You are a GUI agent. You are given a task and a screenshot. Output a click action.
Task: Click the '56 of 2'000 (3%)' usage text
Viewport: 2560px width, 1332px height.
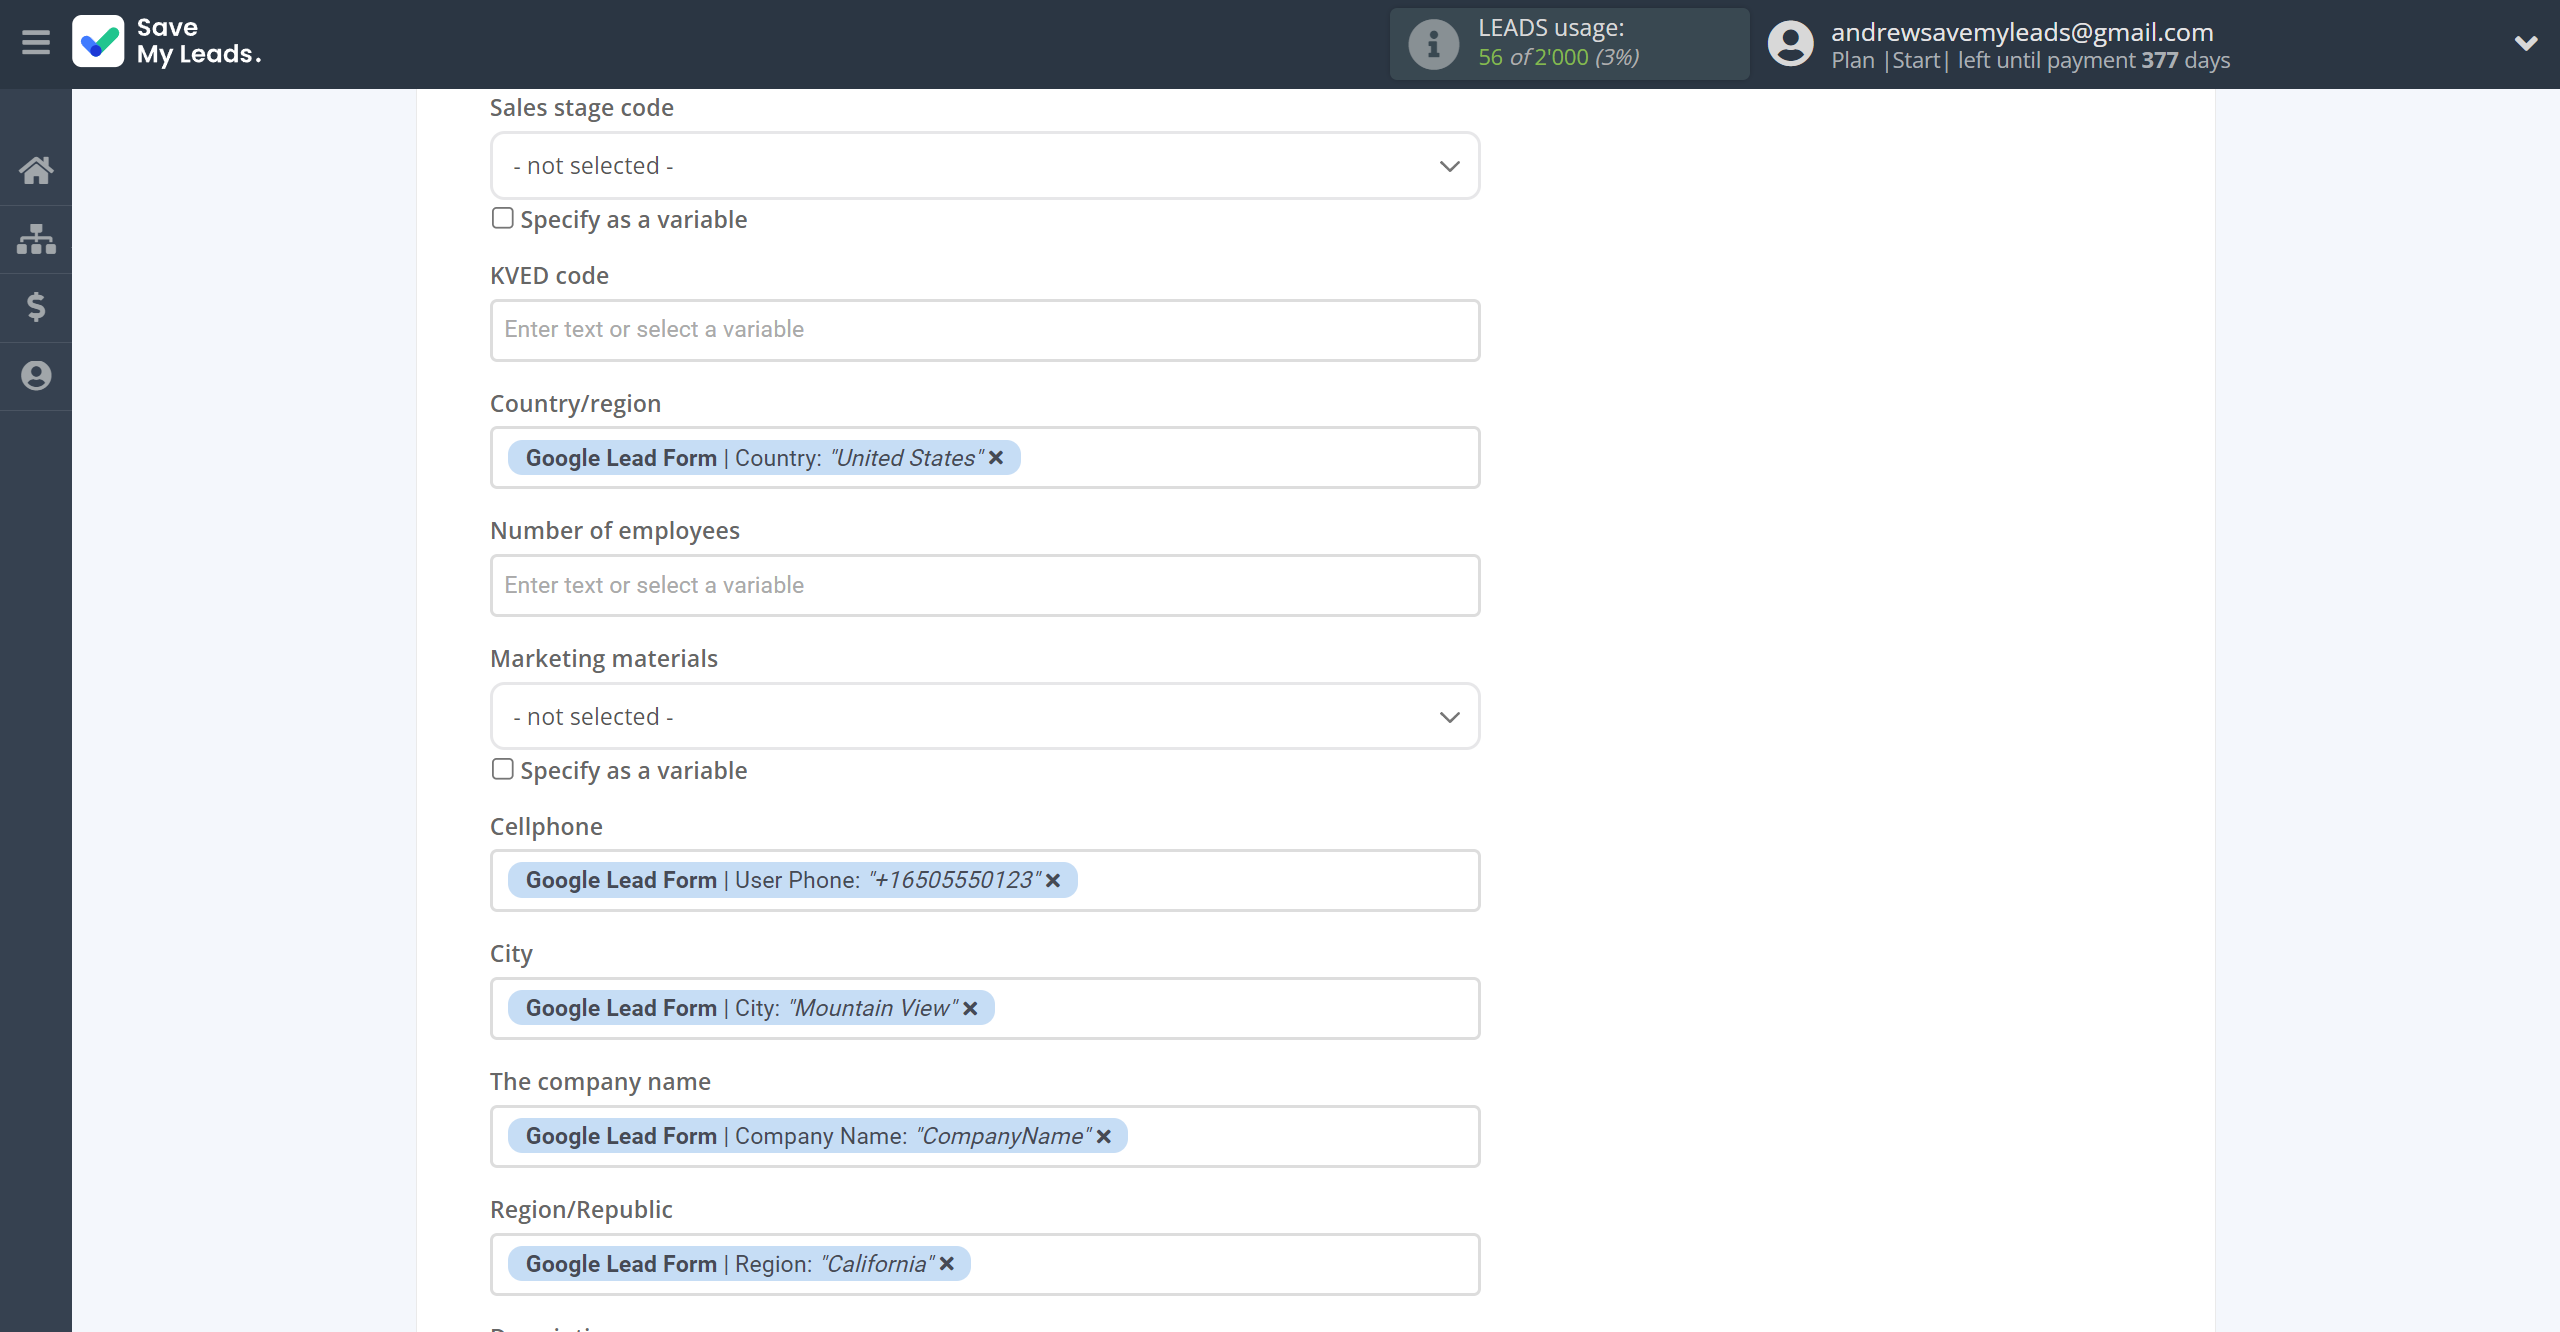(1558, 58)
